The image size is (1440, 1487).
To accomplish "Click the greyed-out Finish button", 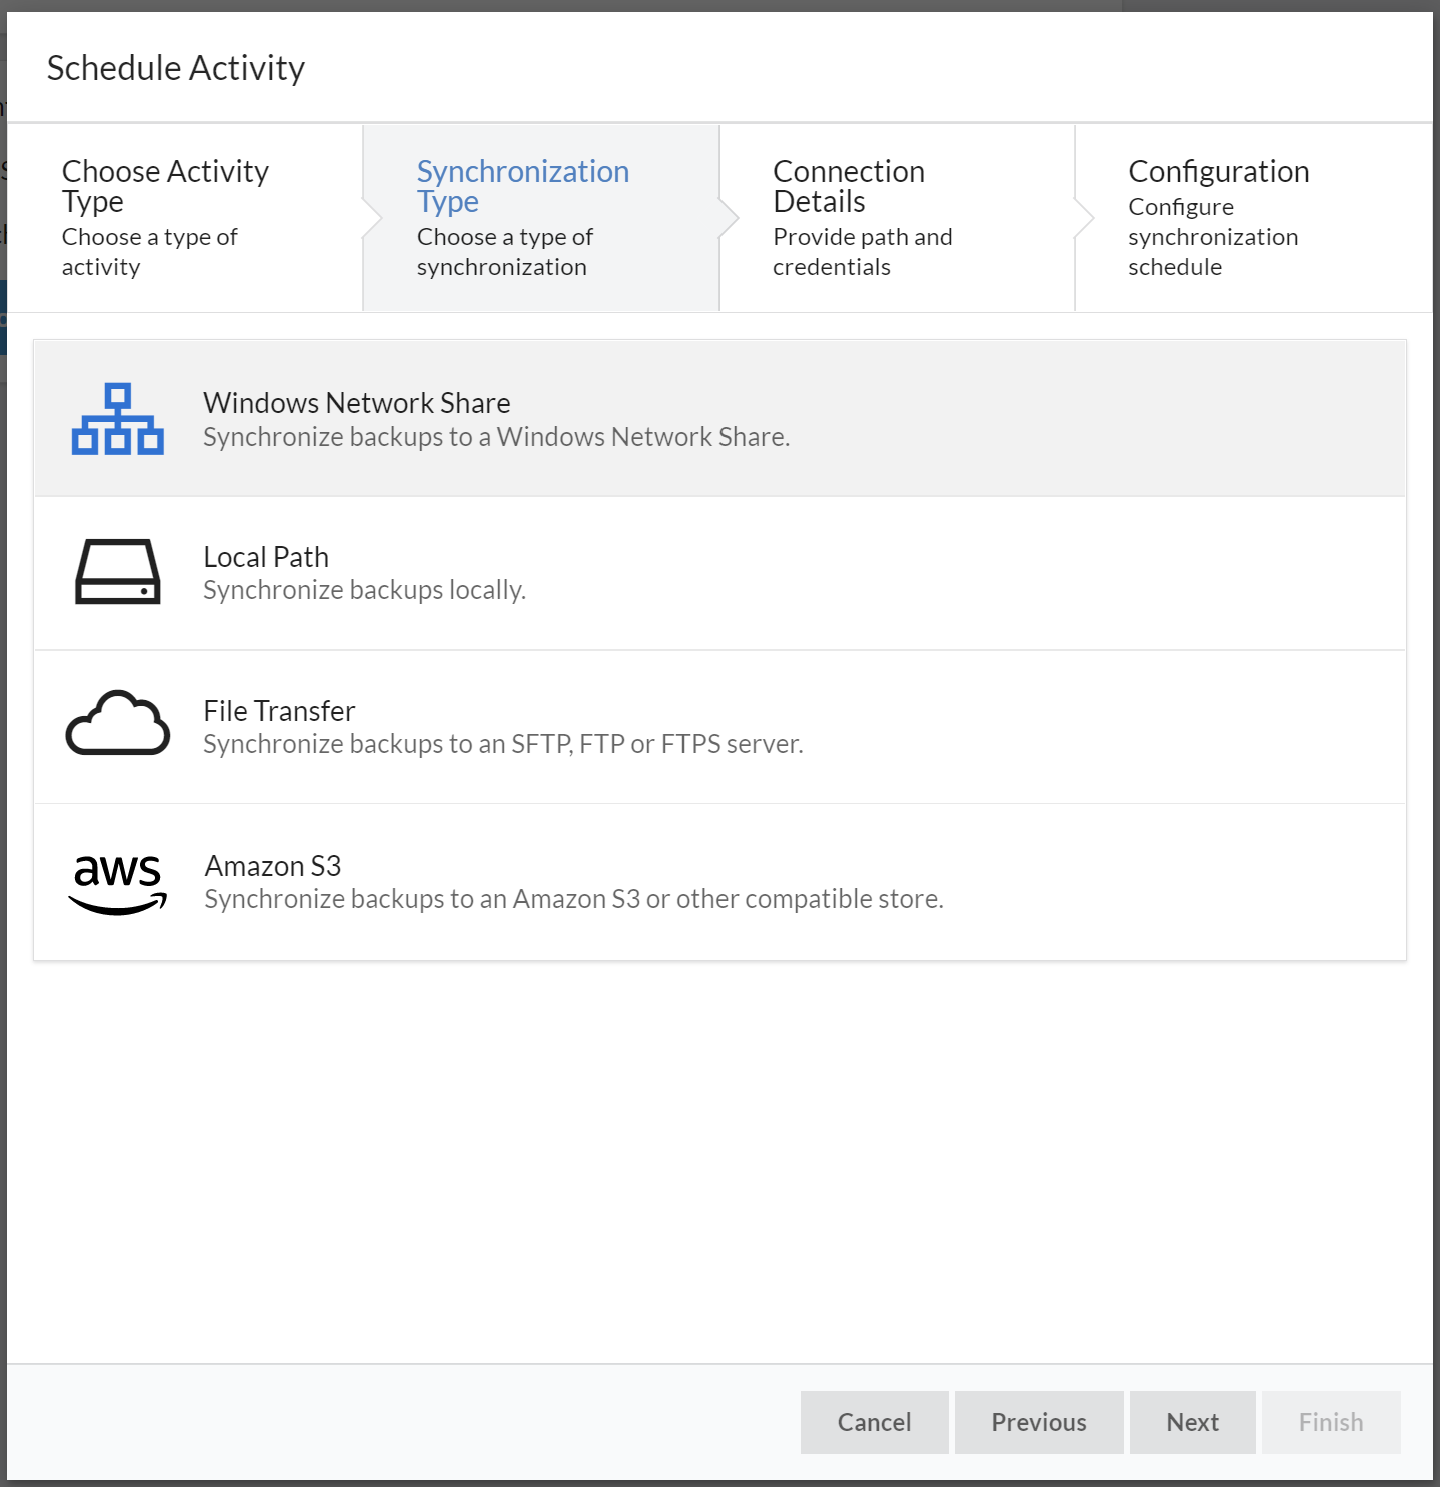I will [x=1330, y=1422].
